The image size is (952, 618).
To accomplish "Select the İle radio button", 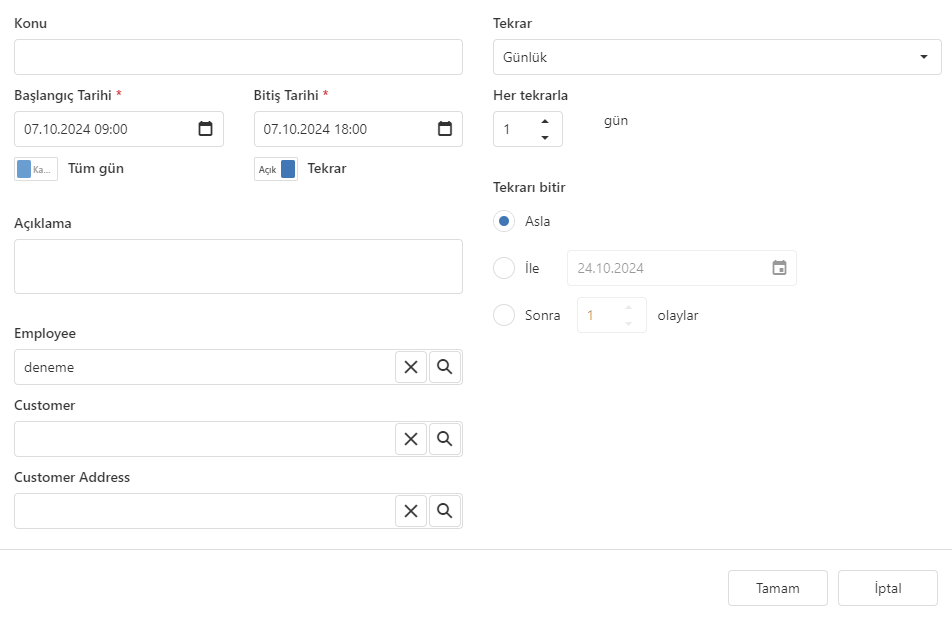I will point(504,268).
